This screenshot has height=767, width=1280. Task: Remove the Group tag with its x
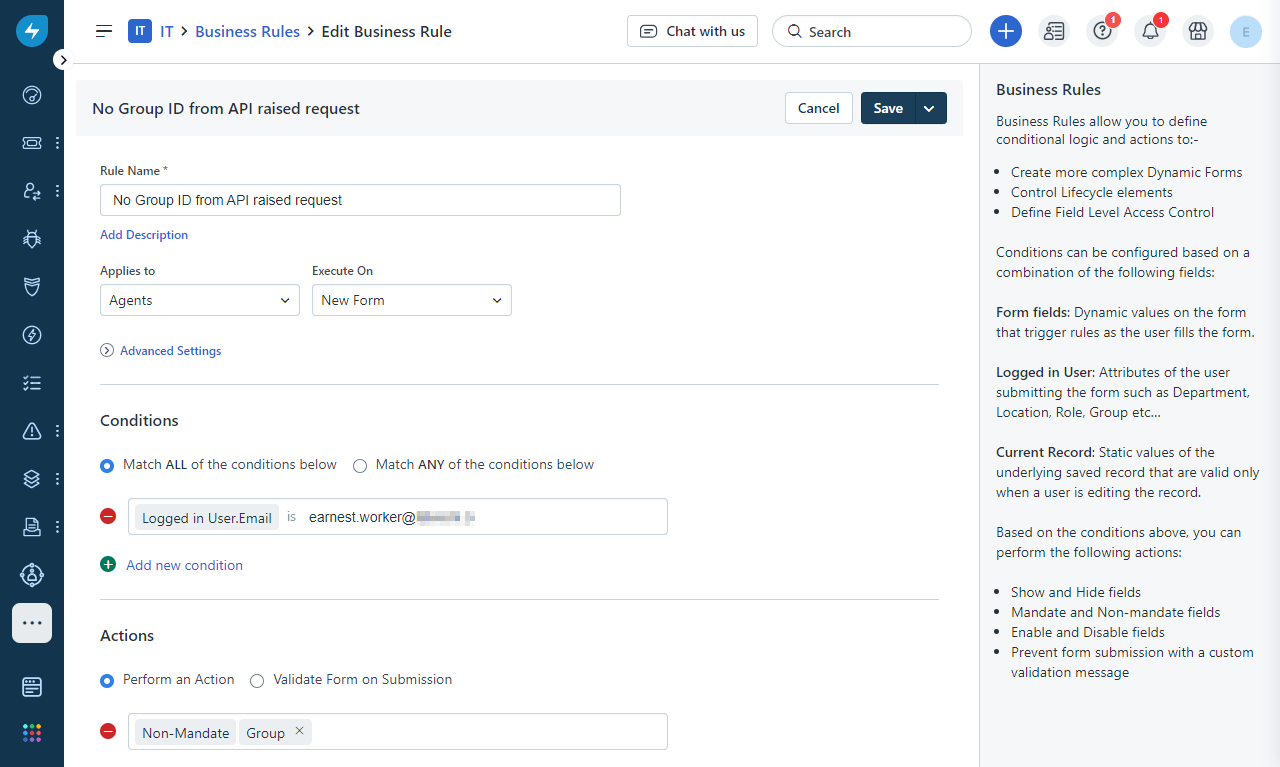299,732
